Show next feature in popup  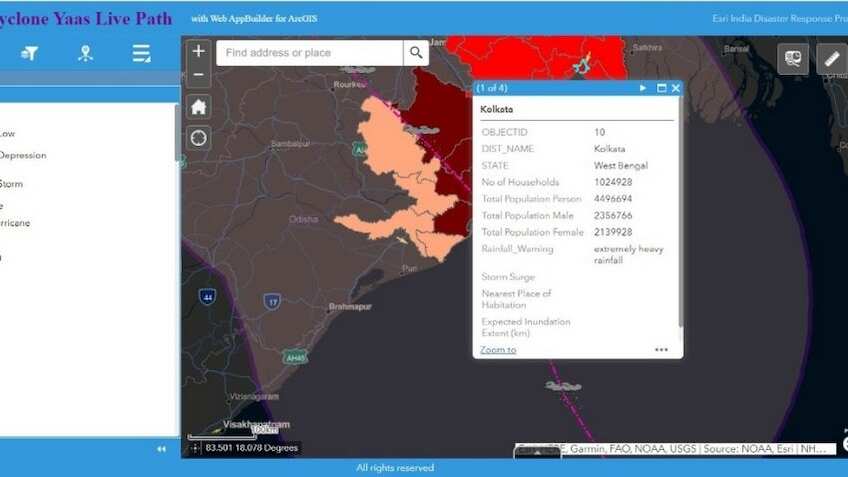tap(643, 88)
